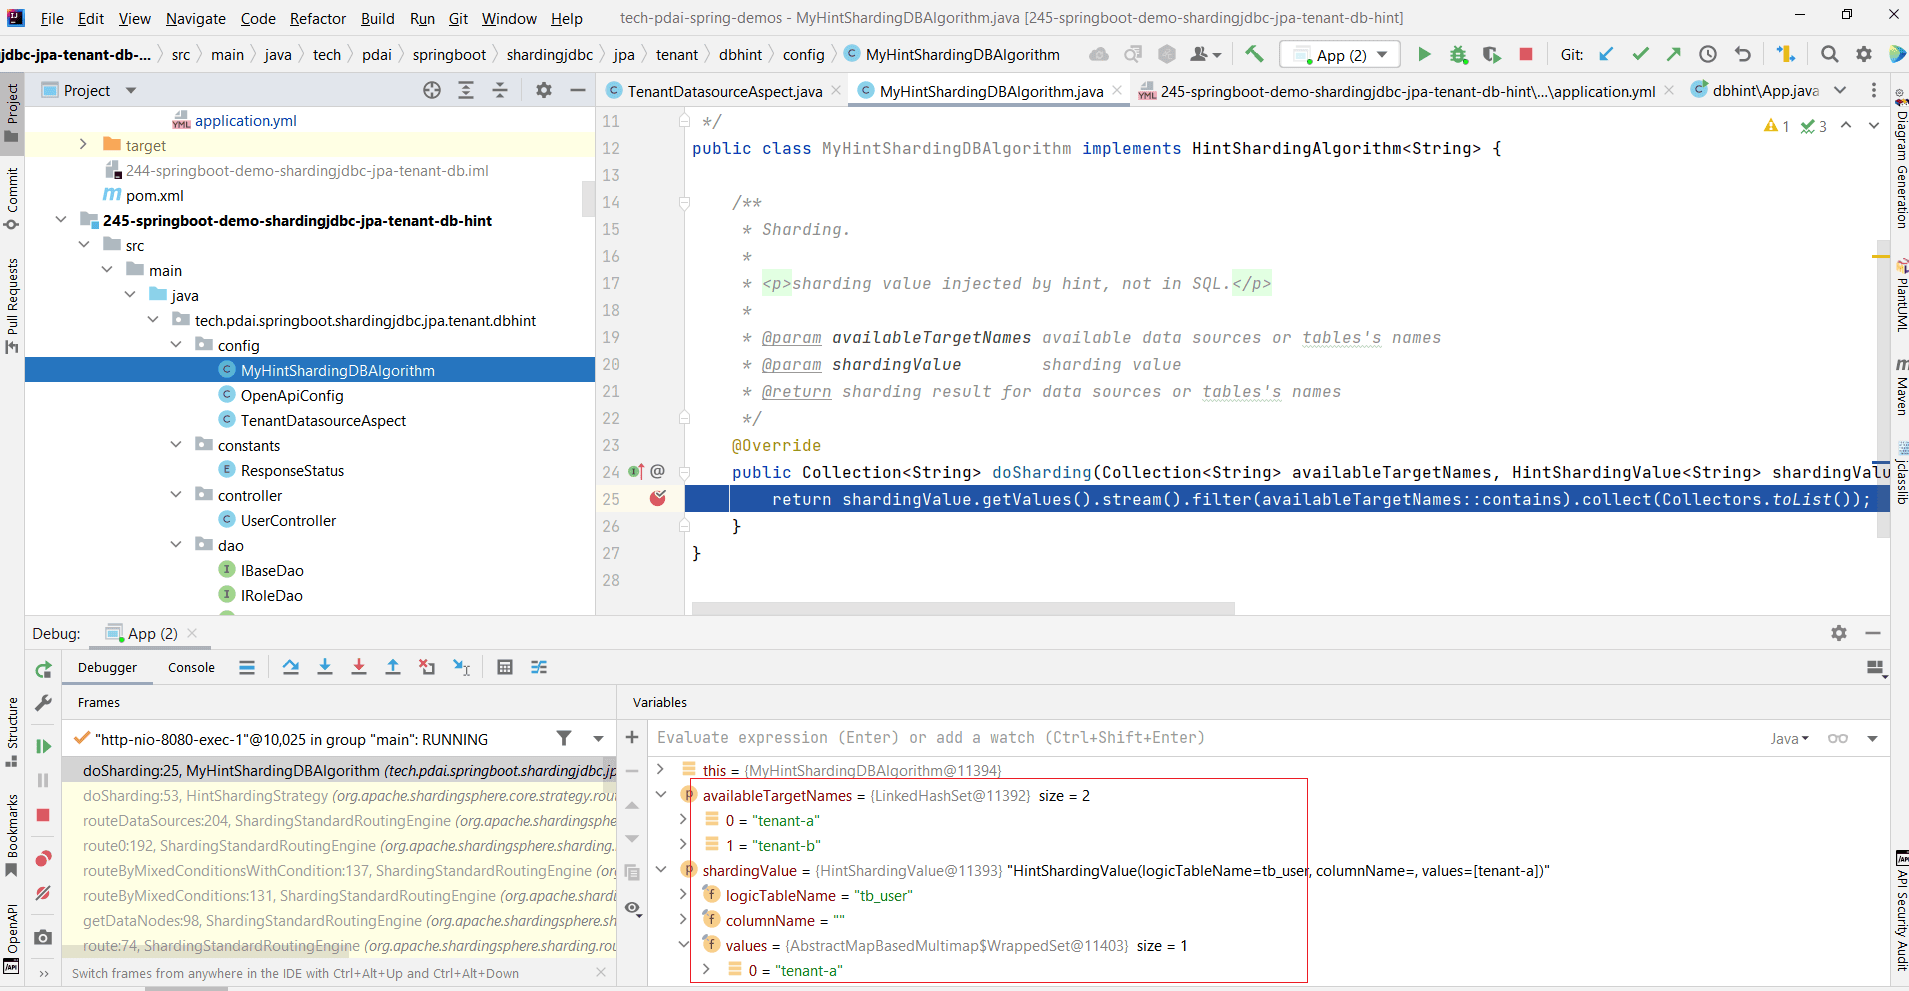Open TenantDatasourceAspect.java editor tab
This screenshot has width=1909, height=991.
point(724,91)
